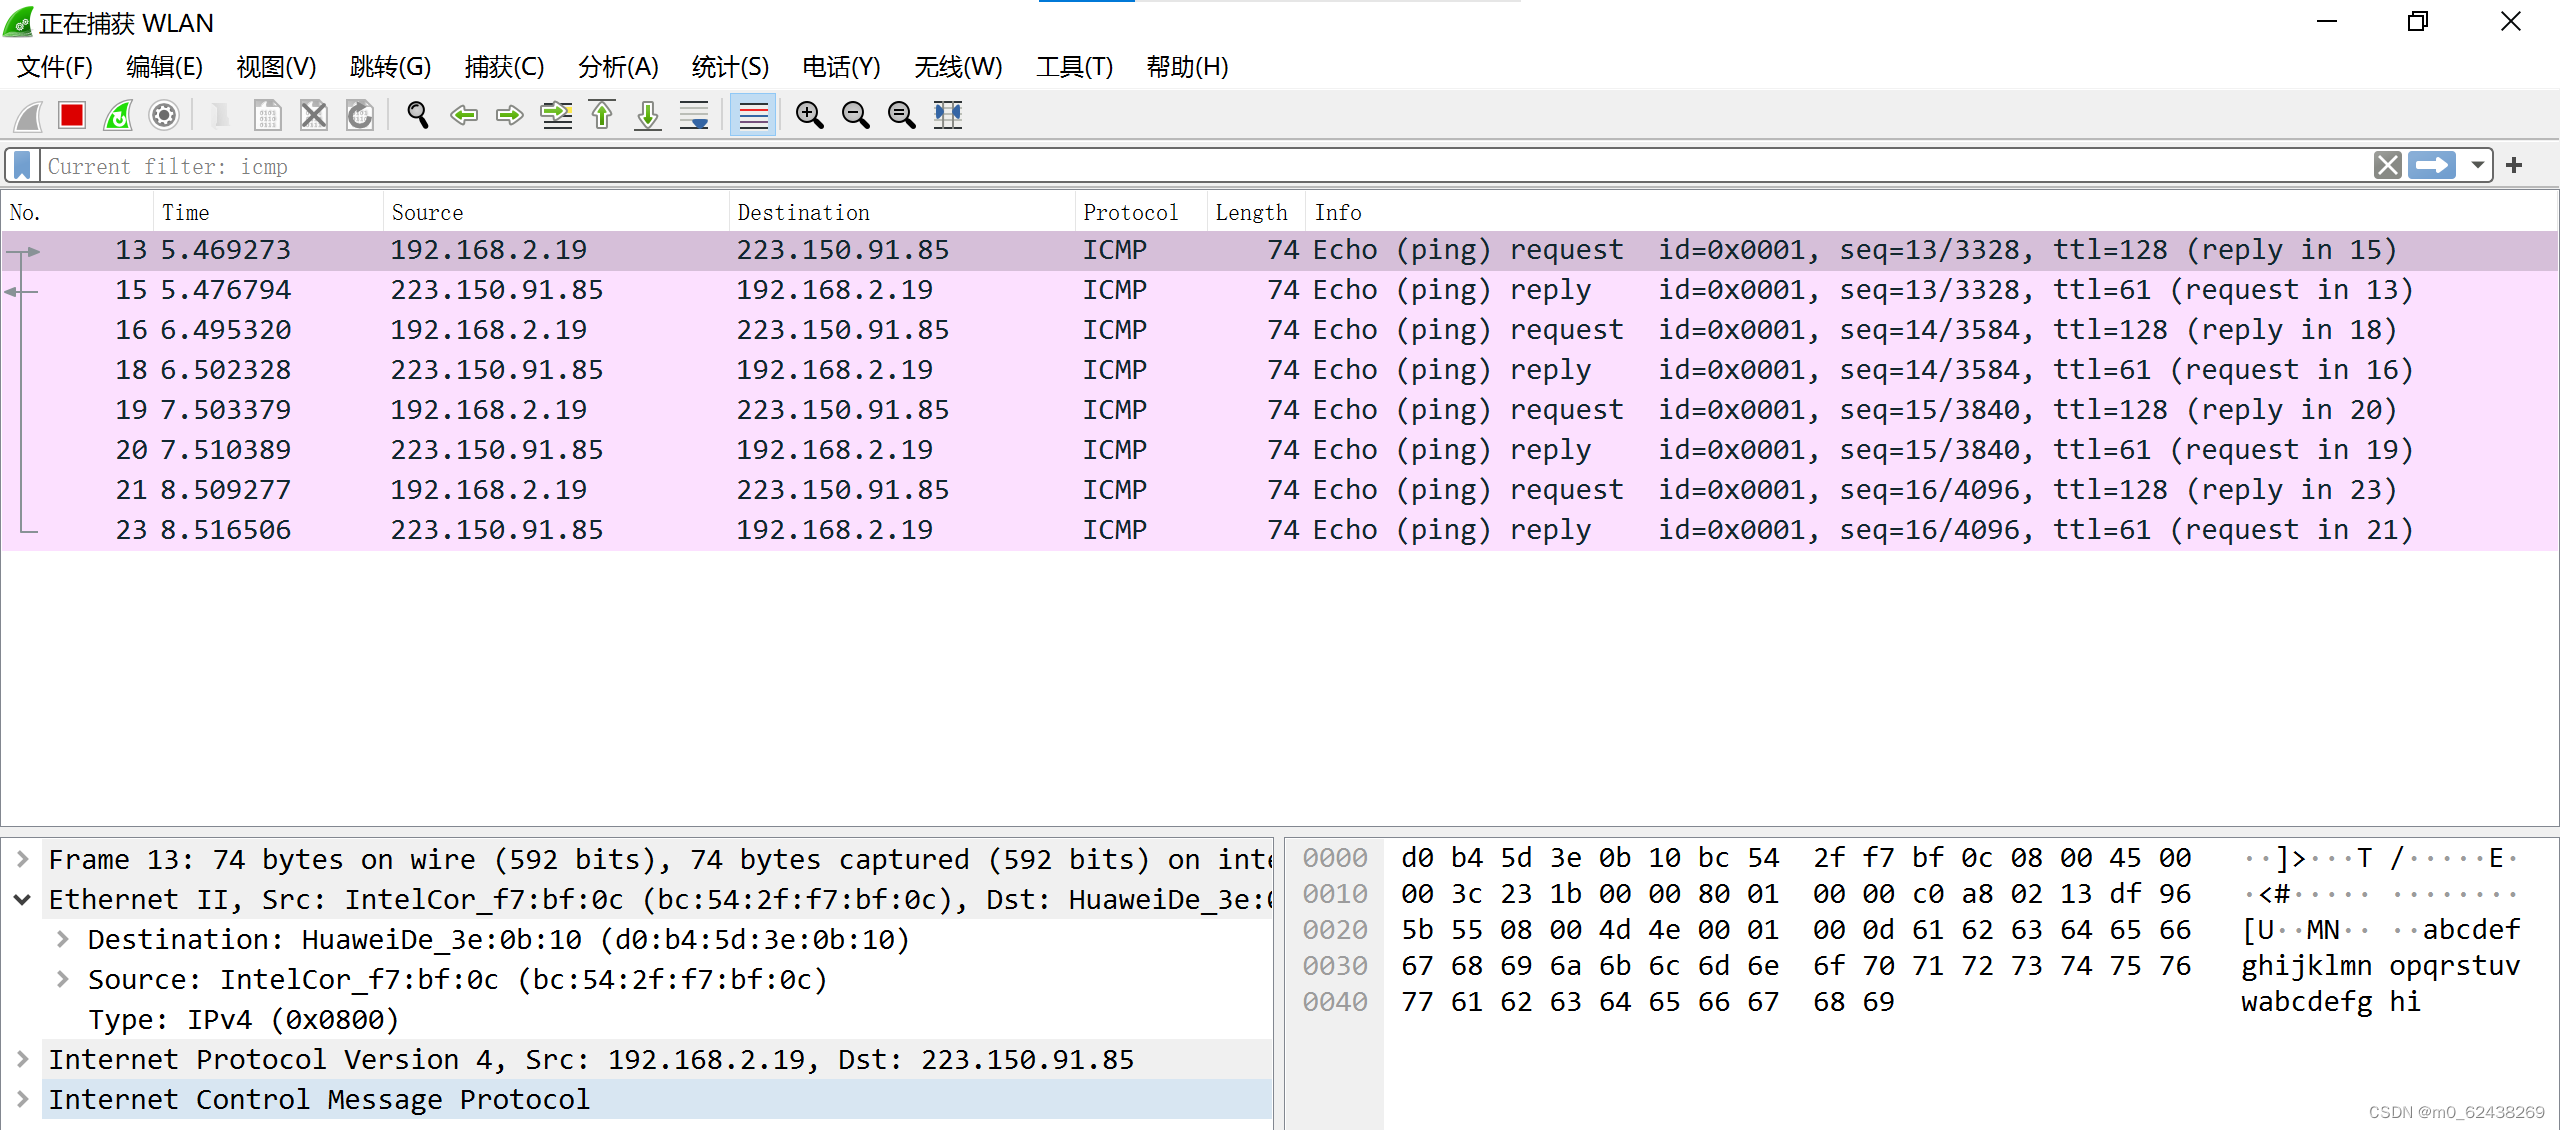The width and height of the screenshot is (2560, 1130).
Task: Expand the Internet Protocol Version 4 node
Action: click(x=22, y=1059)
